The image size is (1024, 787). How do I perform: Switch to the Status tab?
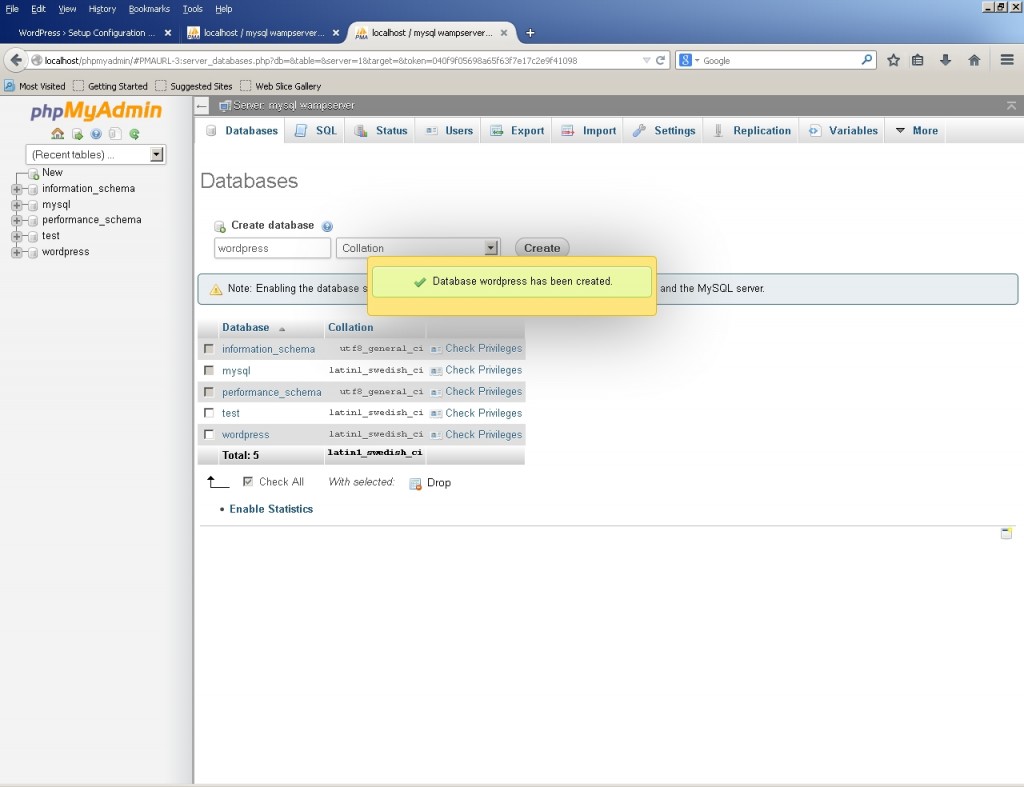[381, 131]
